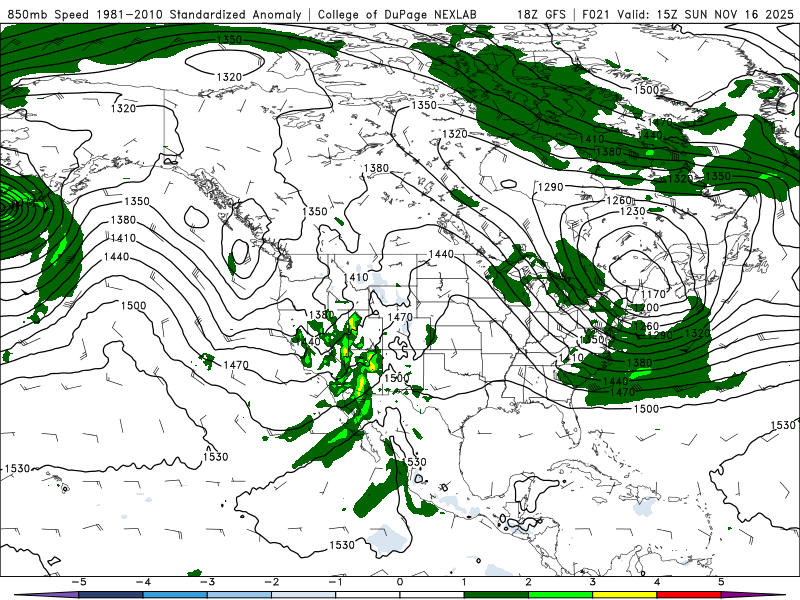Click the '-5' color bar scale label
This screenshot has width=800, height=600.
tap(79, 582)
